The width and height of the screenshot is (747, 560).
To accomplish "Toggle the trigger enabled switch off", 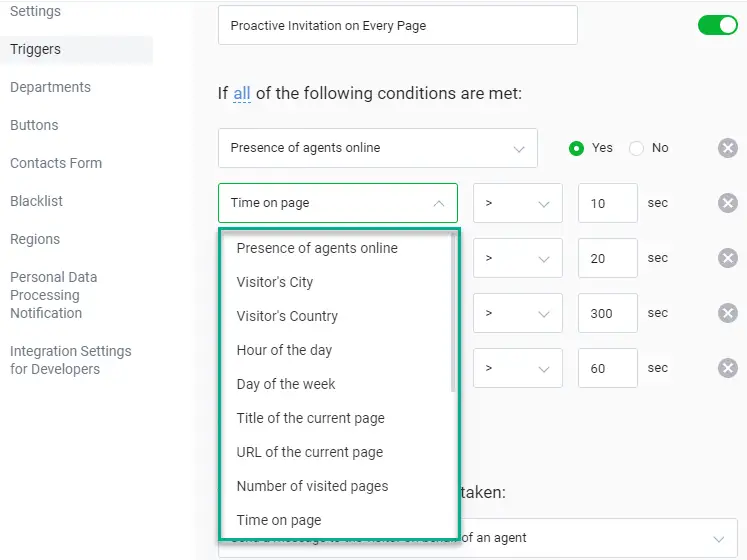I will (x=717, y=25).
